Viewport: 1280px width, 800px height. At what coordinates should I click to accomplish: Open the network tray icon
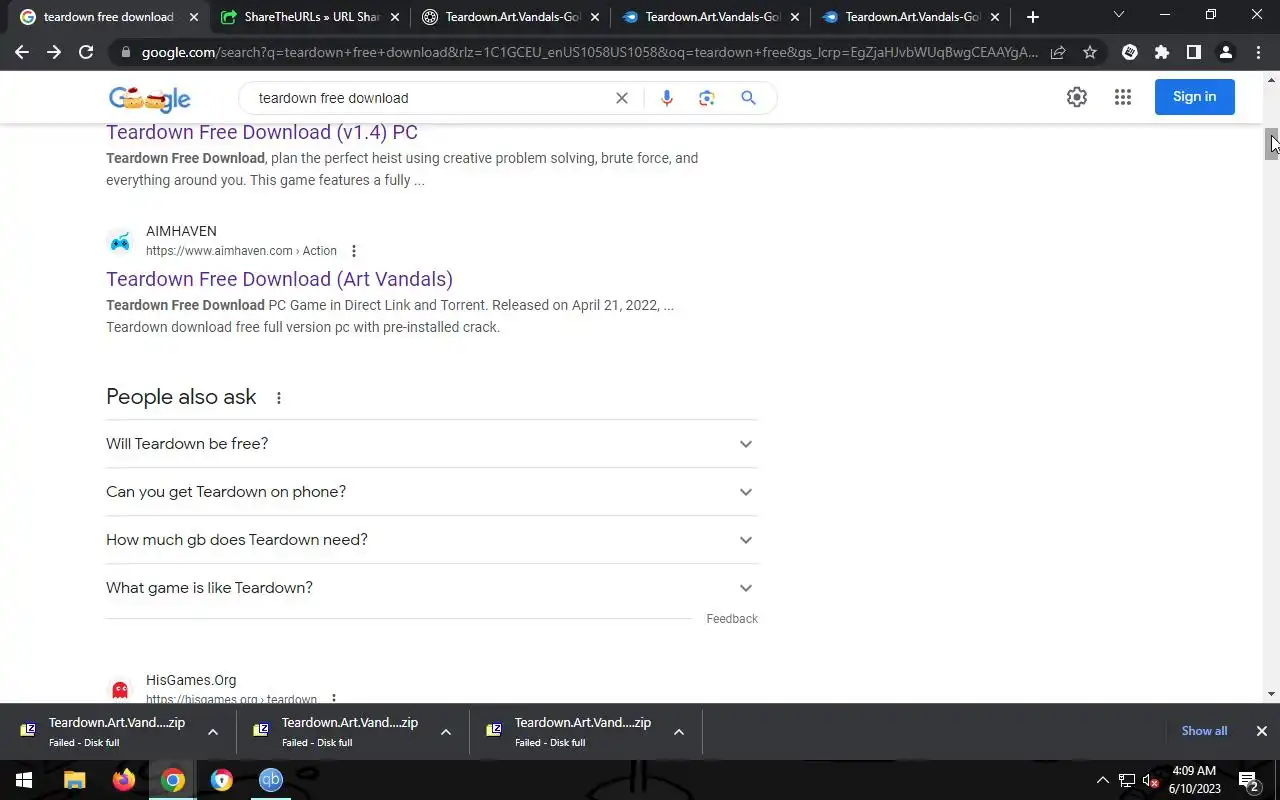[1127, 780]
